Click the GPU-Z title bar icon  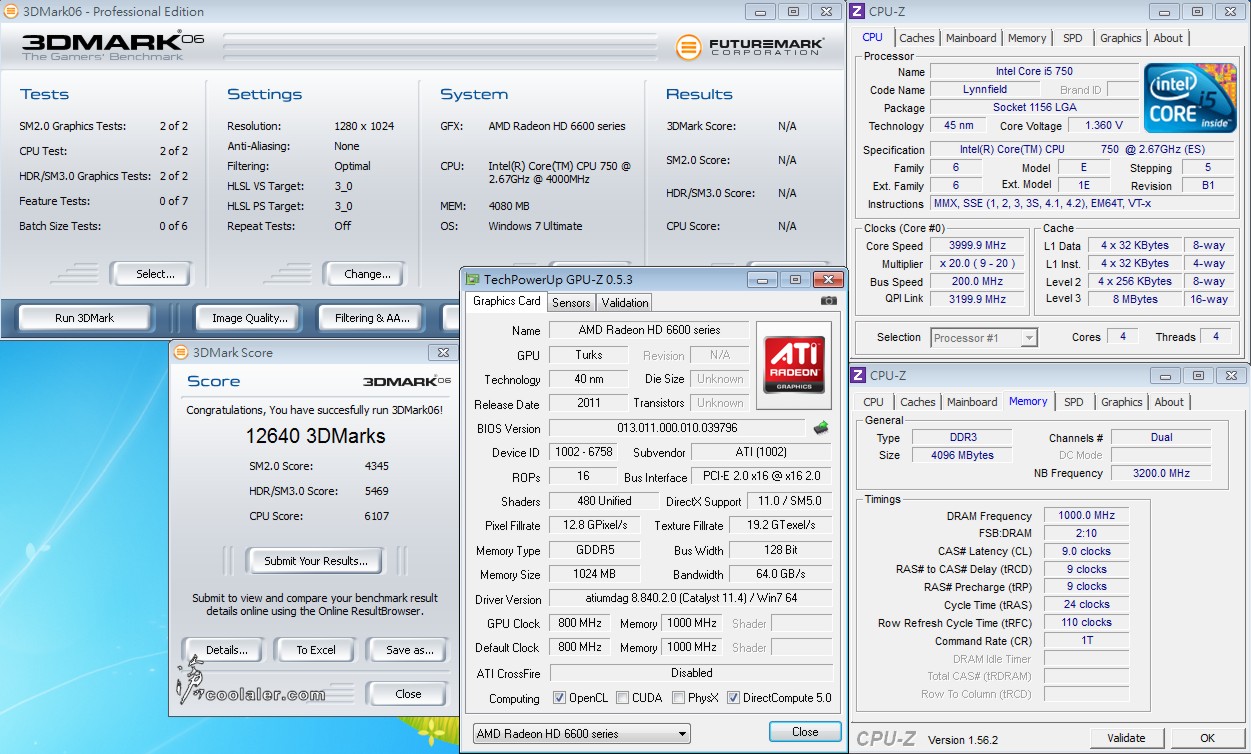473,279
